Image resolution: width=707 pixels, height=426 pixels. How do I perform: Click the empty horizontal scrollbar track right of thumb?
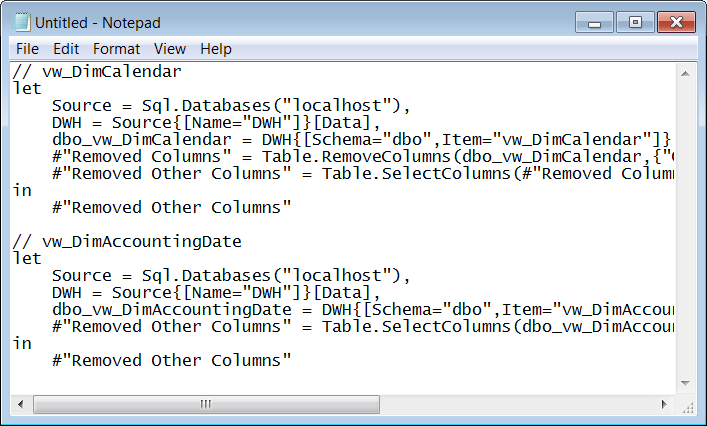517,404
